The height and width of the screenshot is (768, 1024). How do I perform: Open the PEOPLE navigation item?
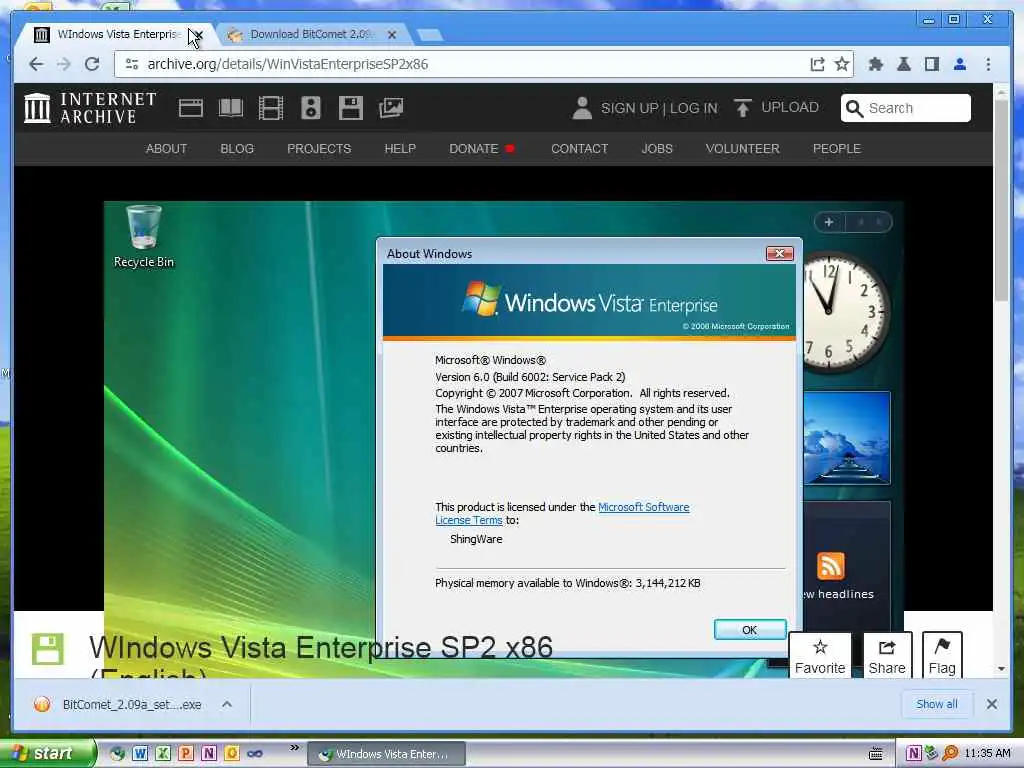(x=837, y=149)
